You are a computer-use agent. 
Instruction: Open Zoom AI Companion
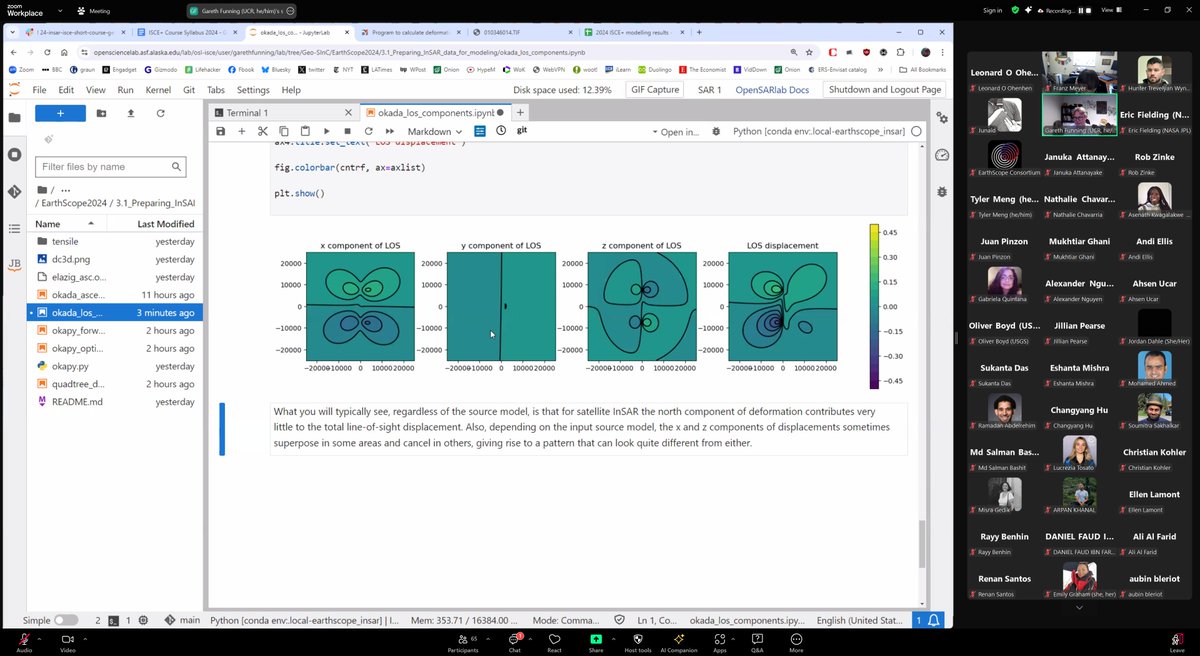coord(678,641)
